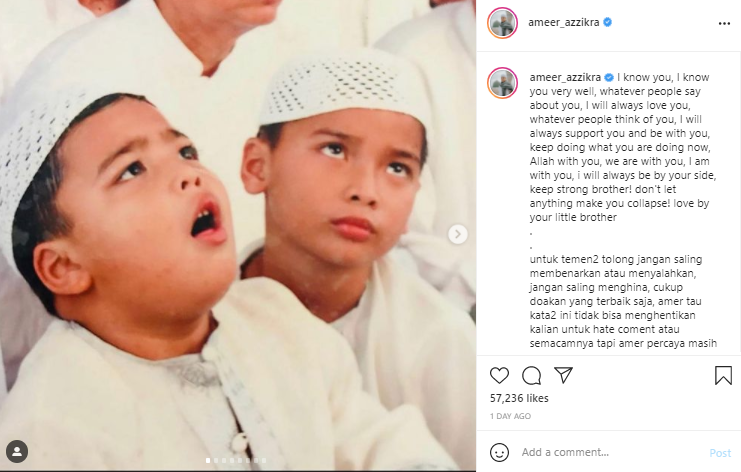Click the Post comment button
Viewport: 741px width, 472px height.
click(720, 453)
